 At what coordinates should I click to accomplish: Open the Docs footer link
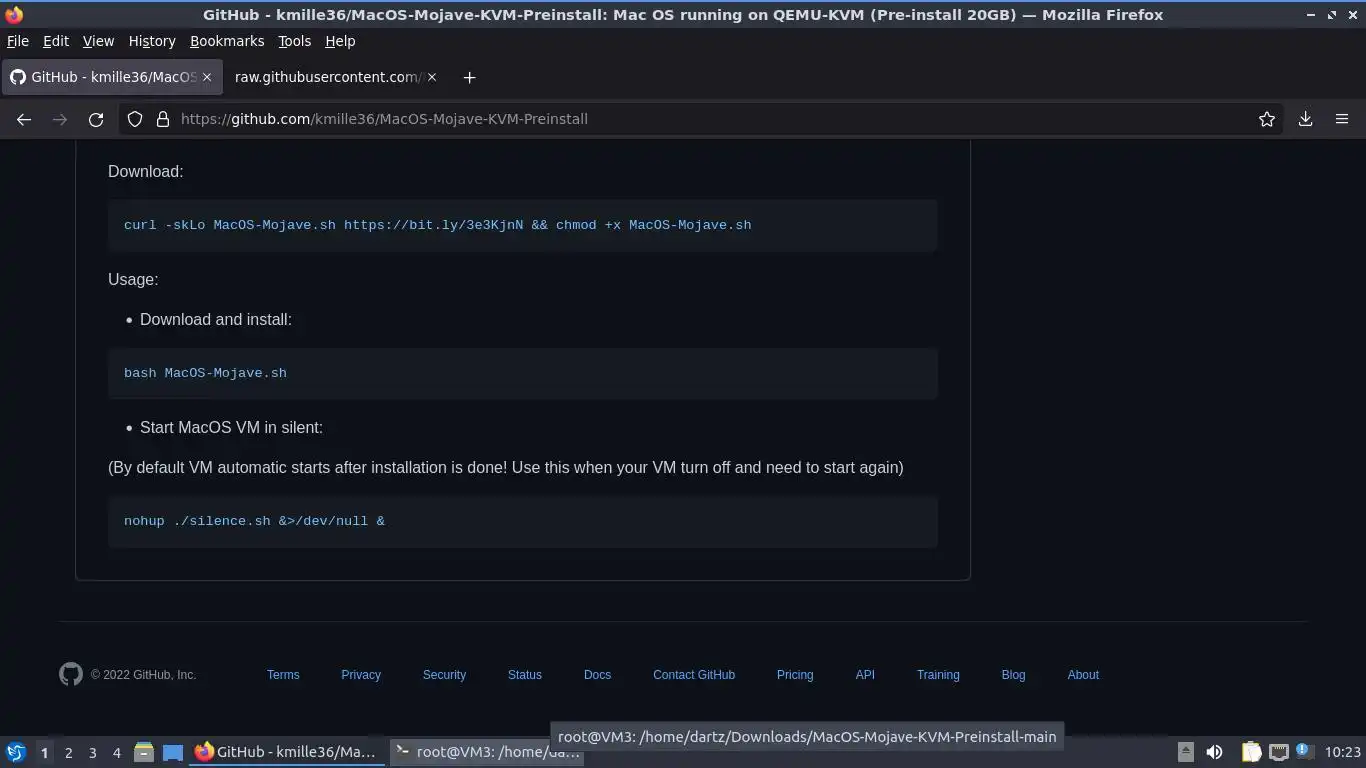(x=597, y=675)
